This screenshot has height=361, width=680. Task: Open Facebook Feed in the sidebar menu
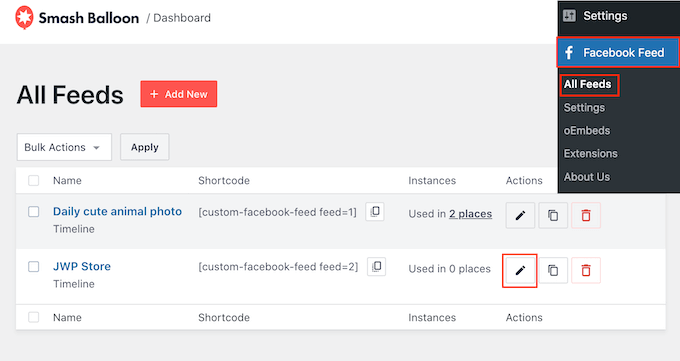[x=618, y=53]
